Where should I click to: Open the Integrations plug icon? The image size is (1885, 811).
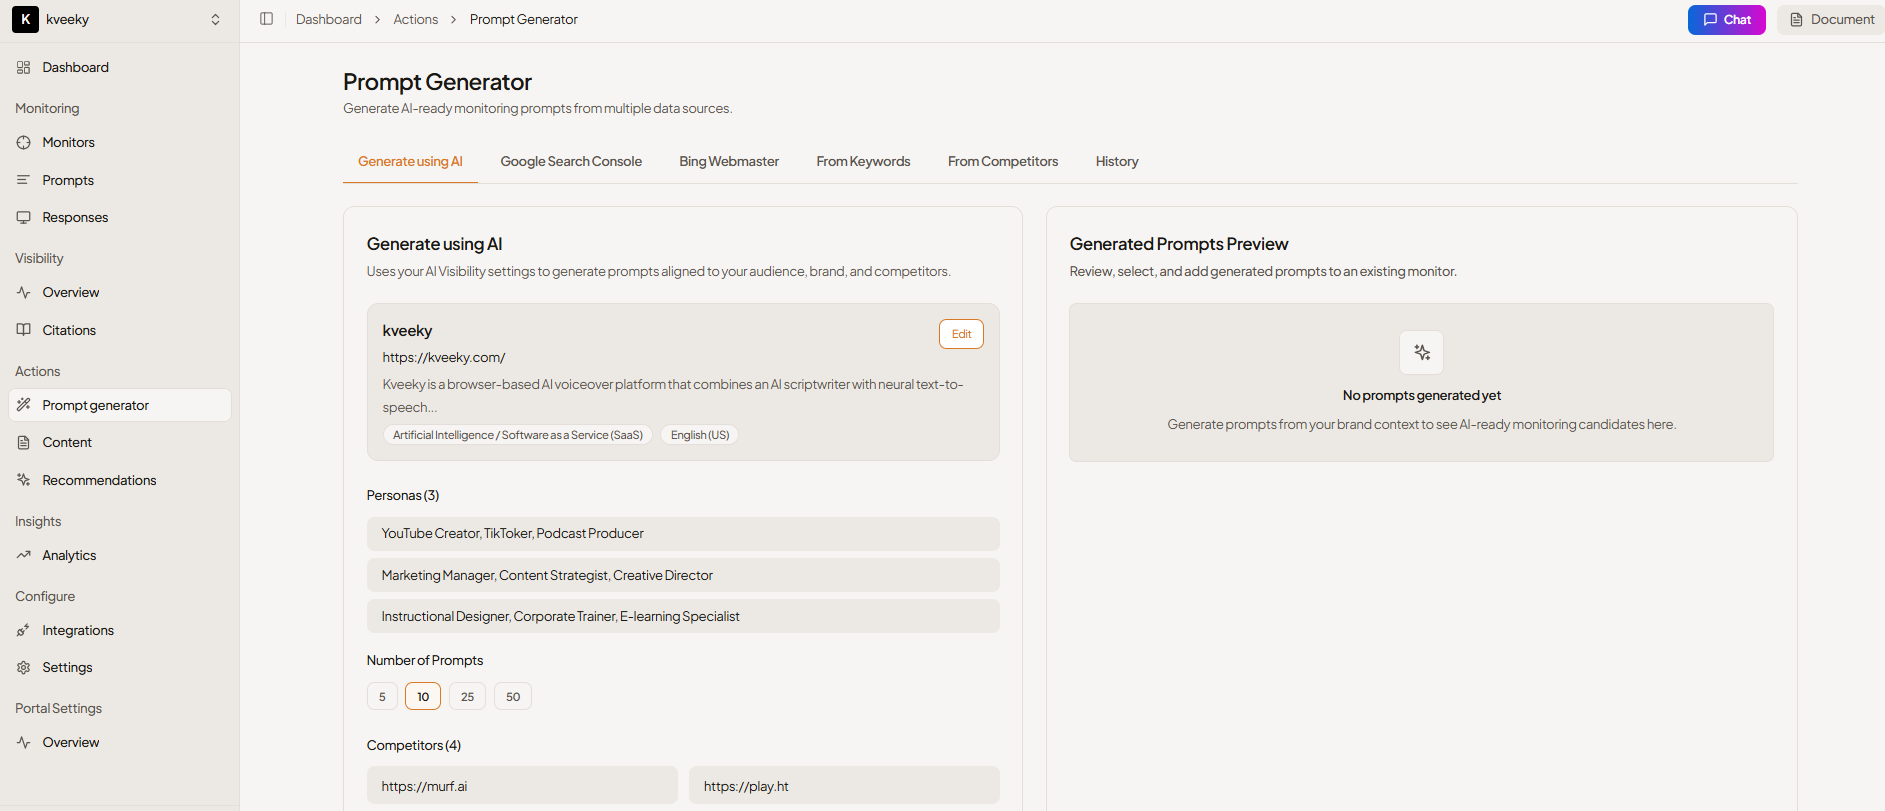tap(24, 630)
